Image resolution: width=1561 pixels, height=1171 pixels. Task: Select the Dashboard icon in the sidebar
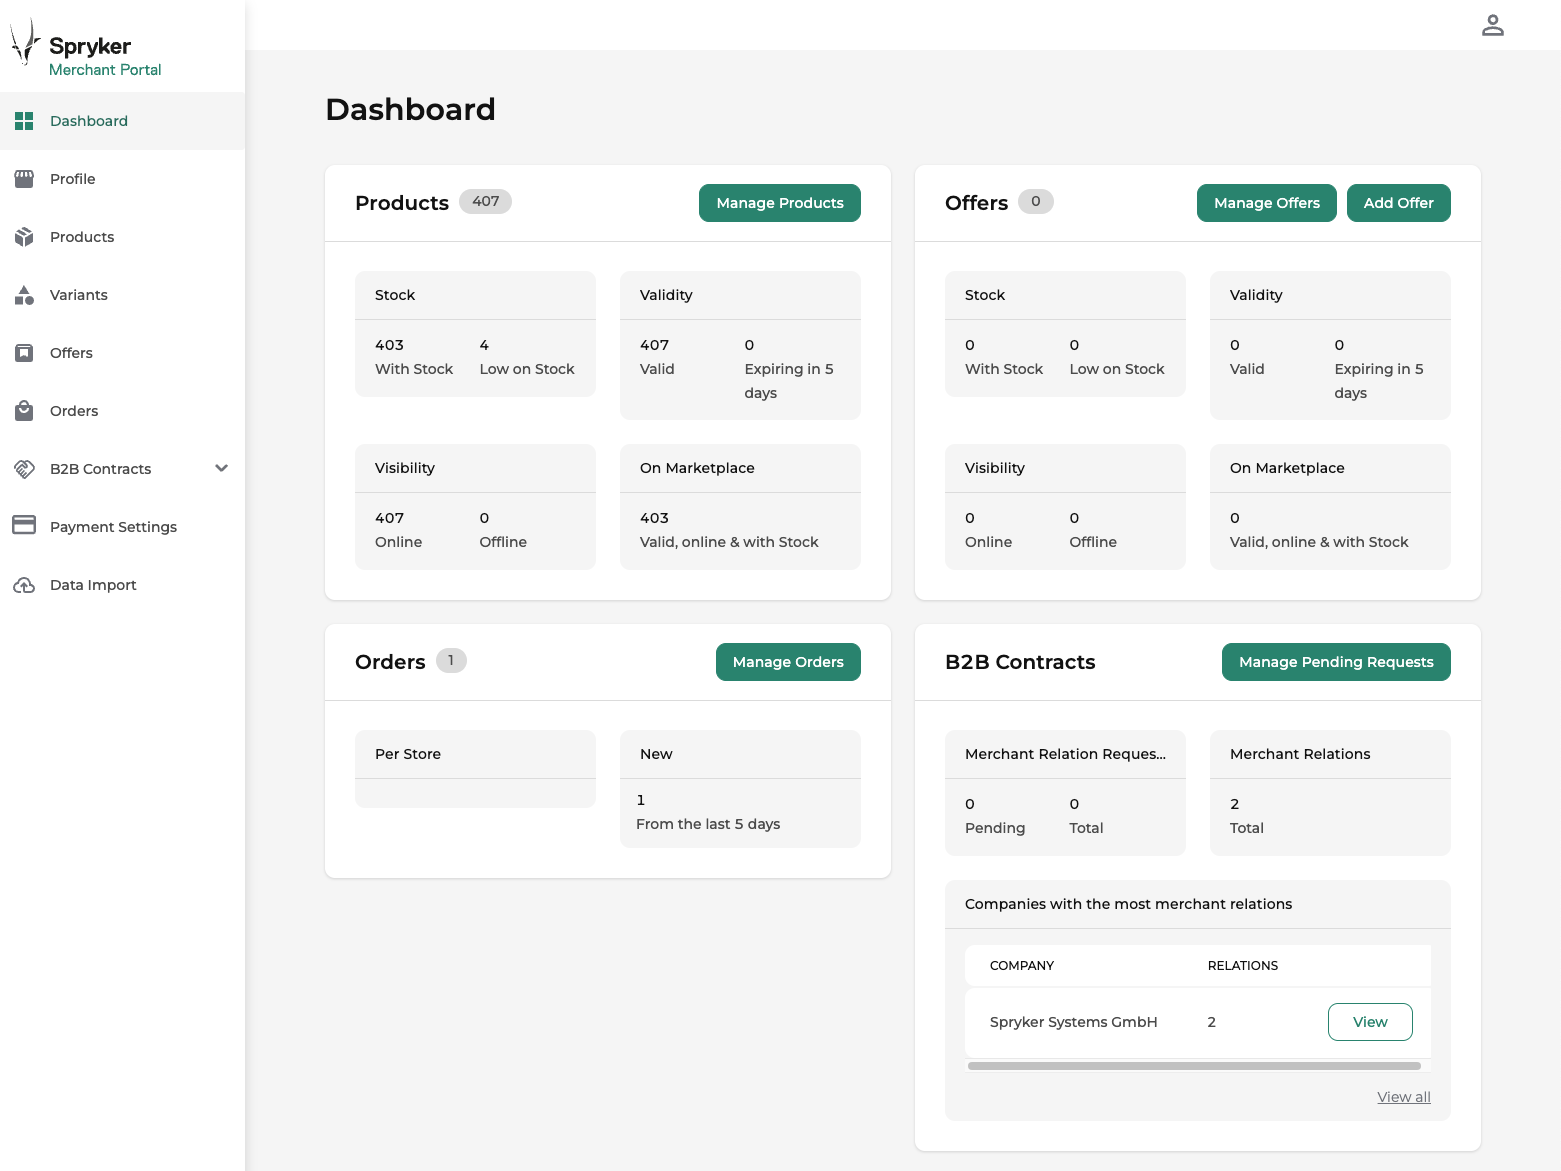click(25, 120)
